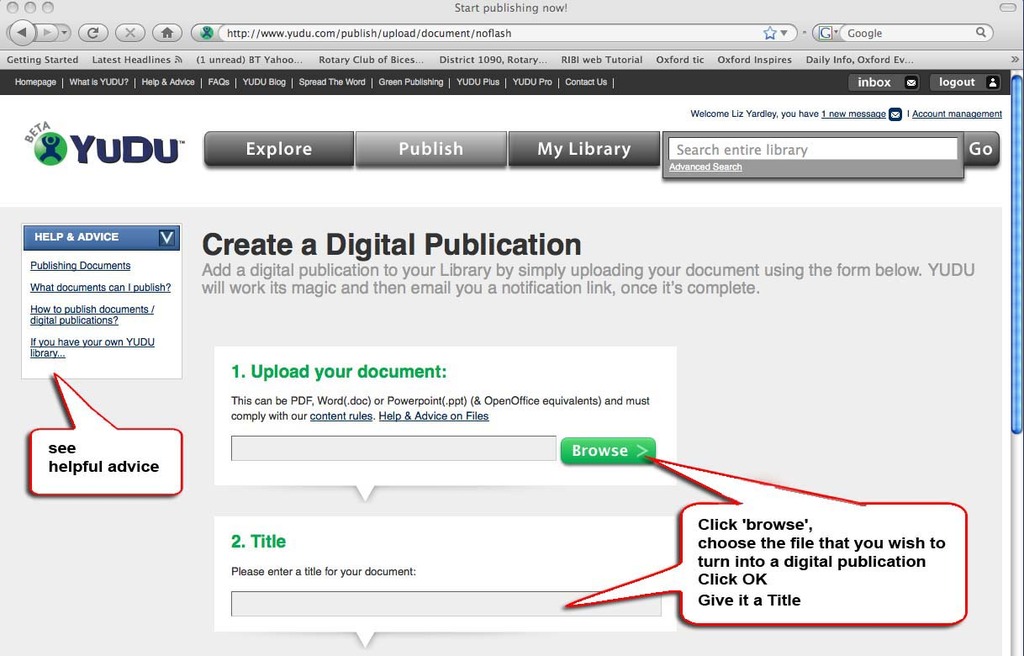Open Spread The Word link
1024x656 pixels.
tap(332, 82)
